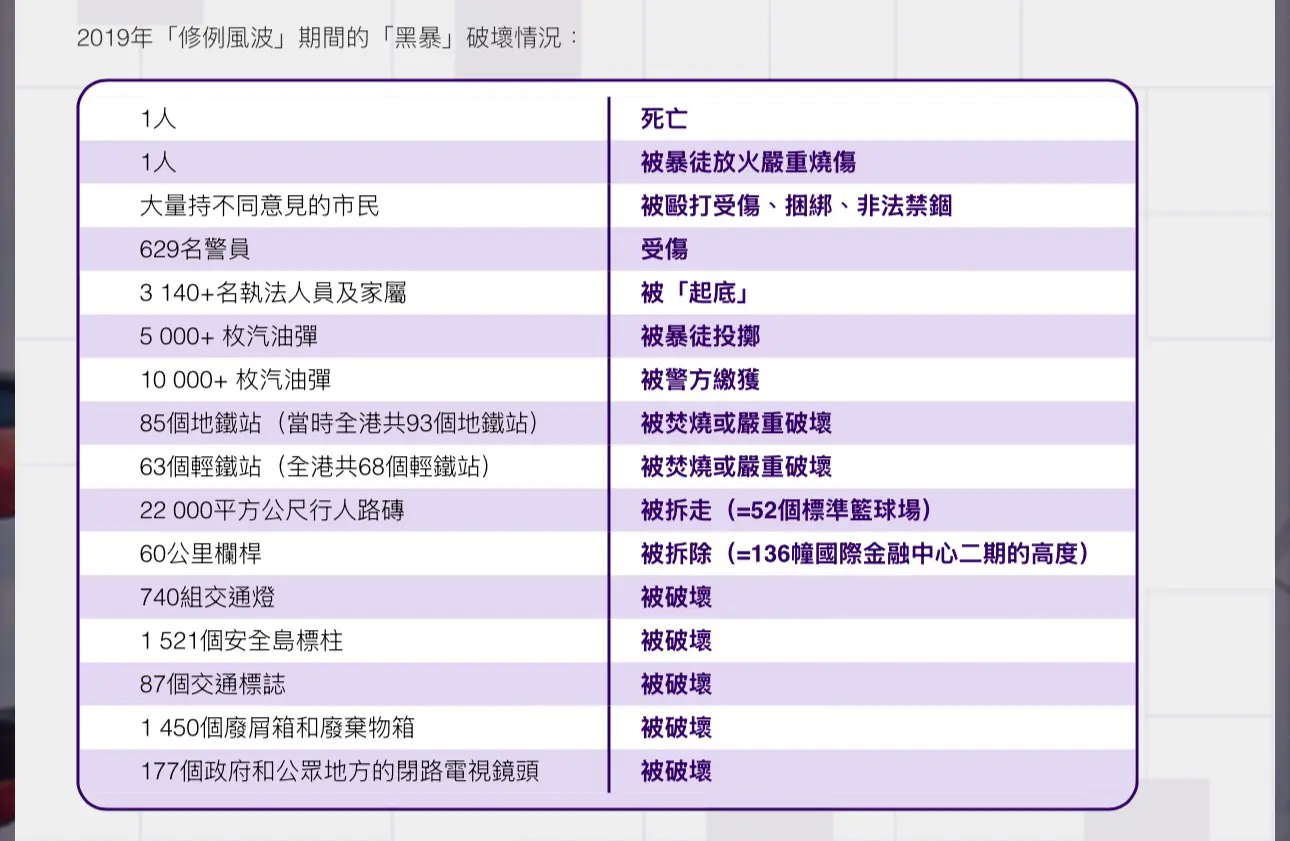Click the '死亡' cell
This screenshot has height=841, width=1290.
[664, 119]
